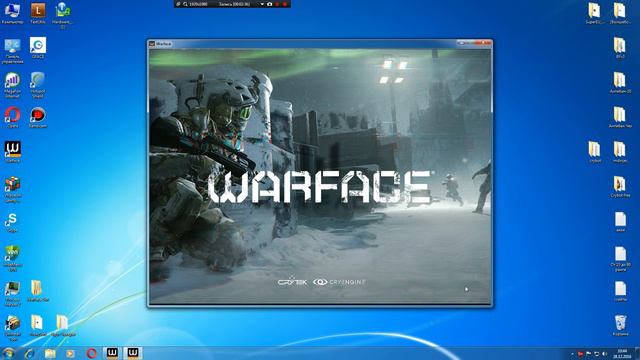Open the monitor-shaped shortcut above the archiver icon
This screenshot has width=640, height=360.
pyautogui.click(x=12, y=293)
